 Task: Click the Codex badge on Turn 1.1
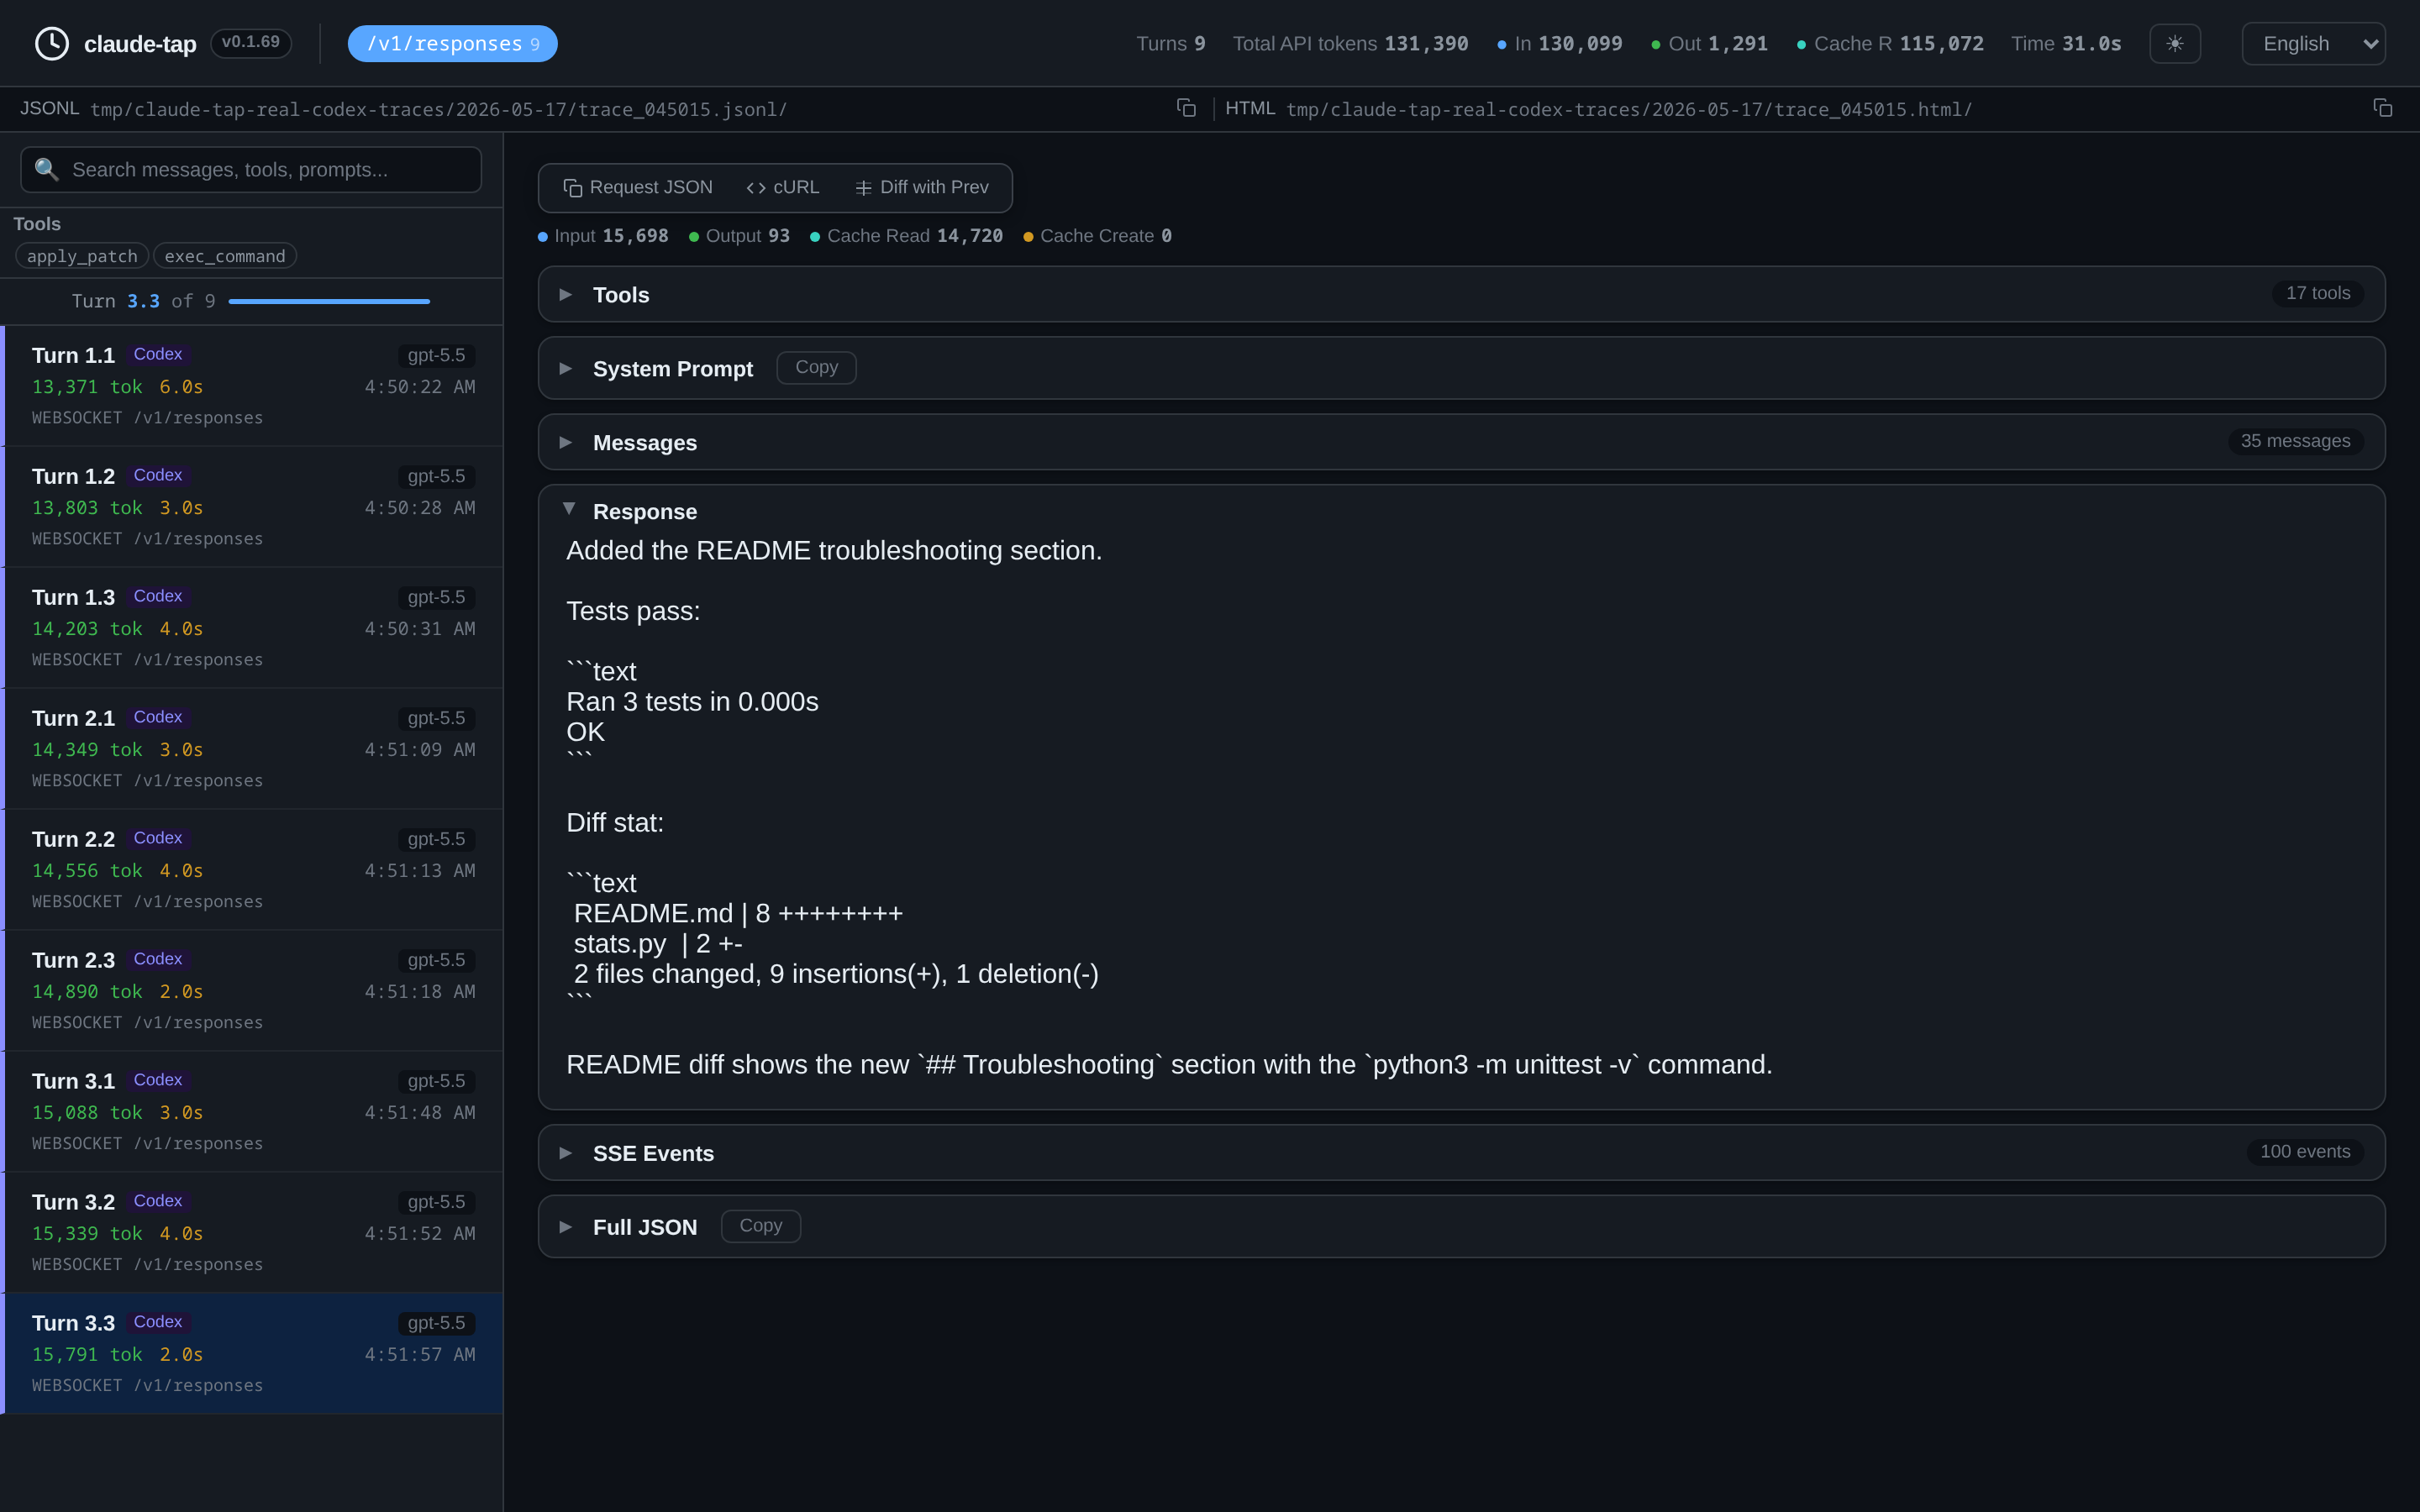(x=158, y=354)
